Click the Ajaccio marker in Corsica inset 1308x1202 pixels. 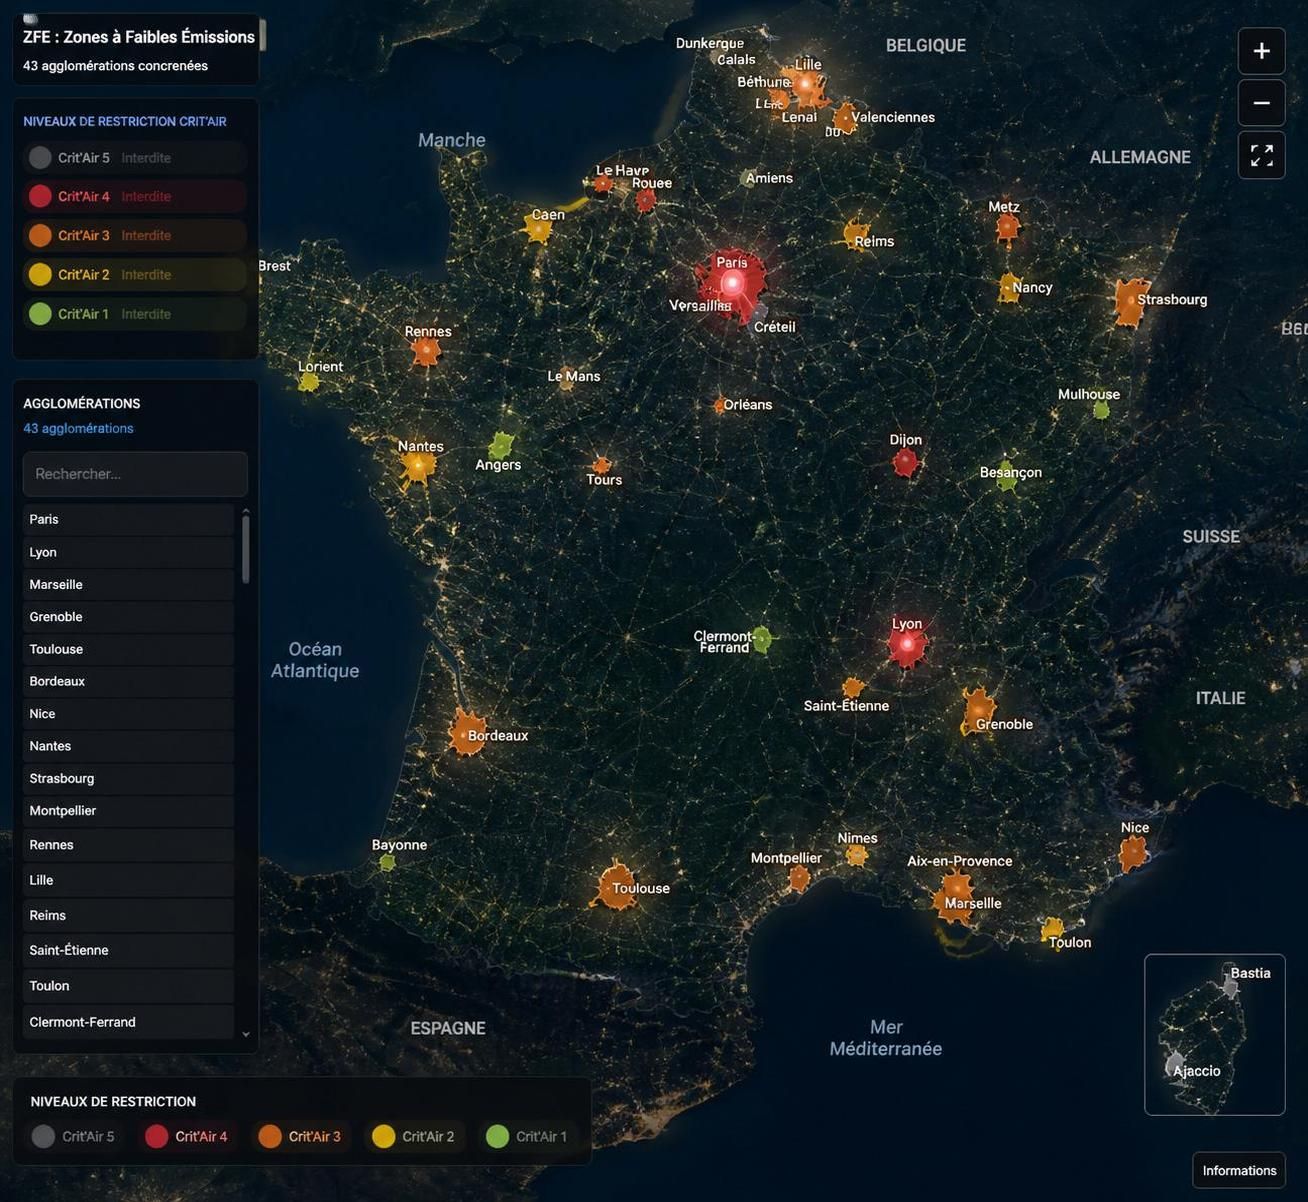1176,1062
